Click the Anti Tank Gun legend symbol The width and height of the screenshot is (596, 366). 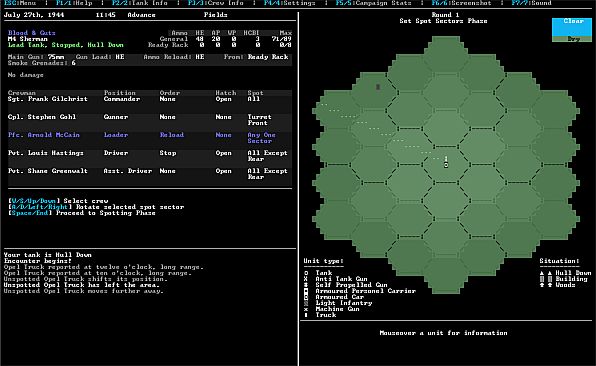306,279
